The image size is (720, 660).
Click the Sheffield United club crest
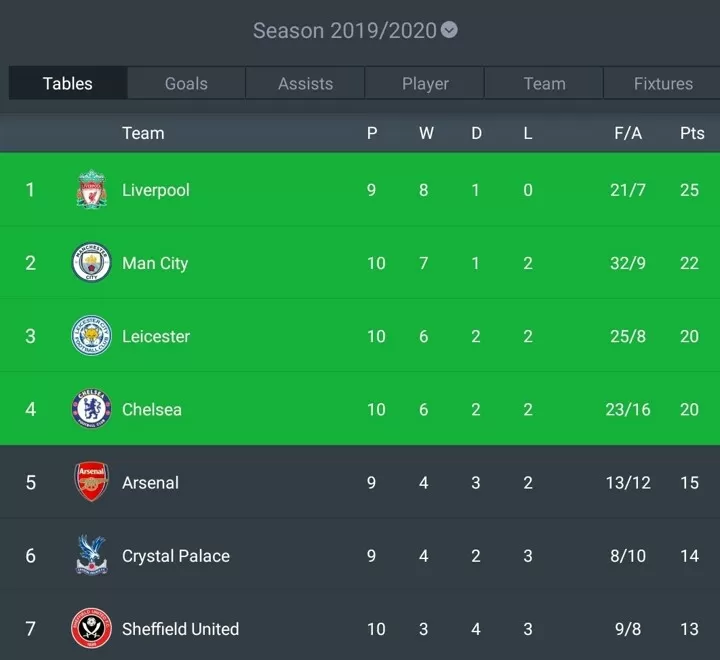pyautogui.click(x=91, y=628)
